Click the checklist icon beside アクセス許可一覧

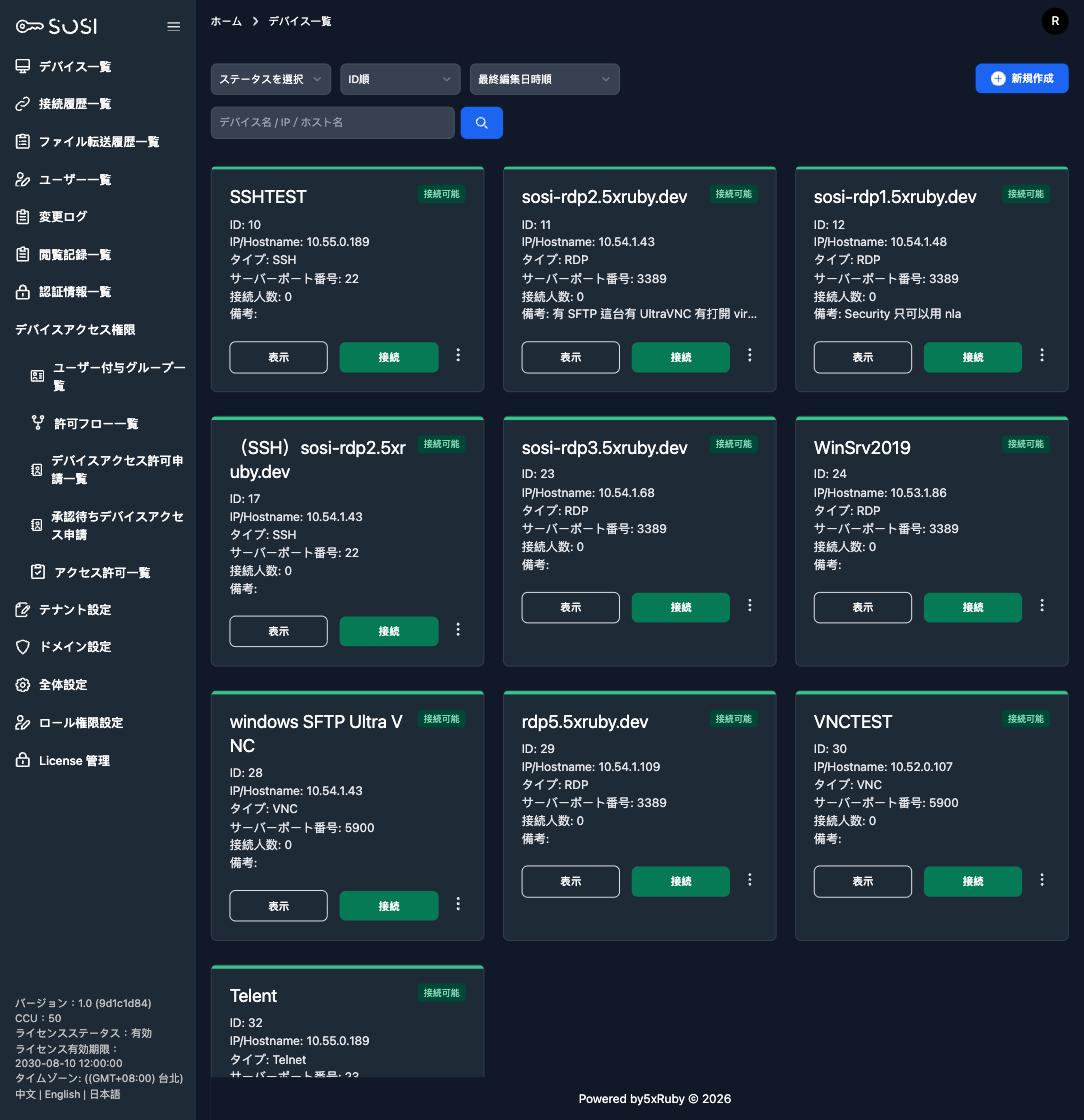click(38, 571)
